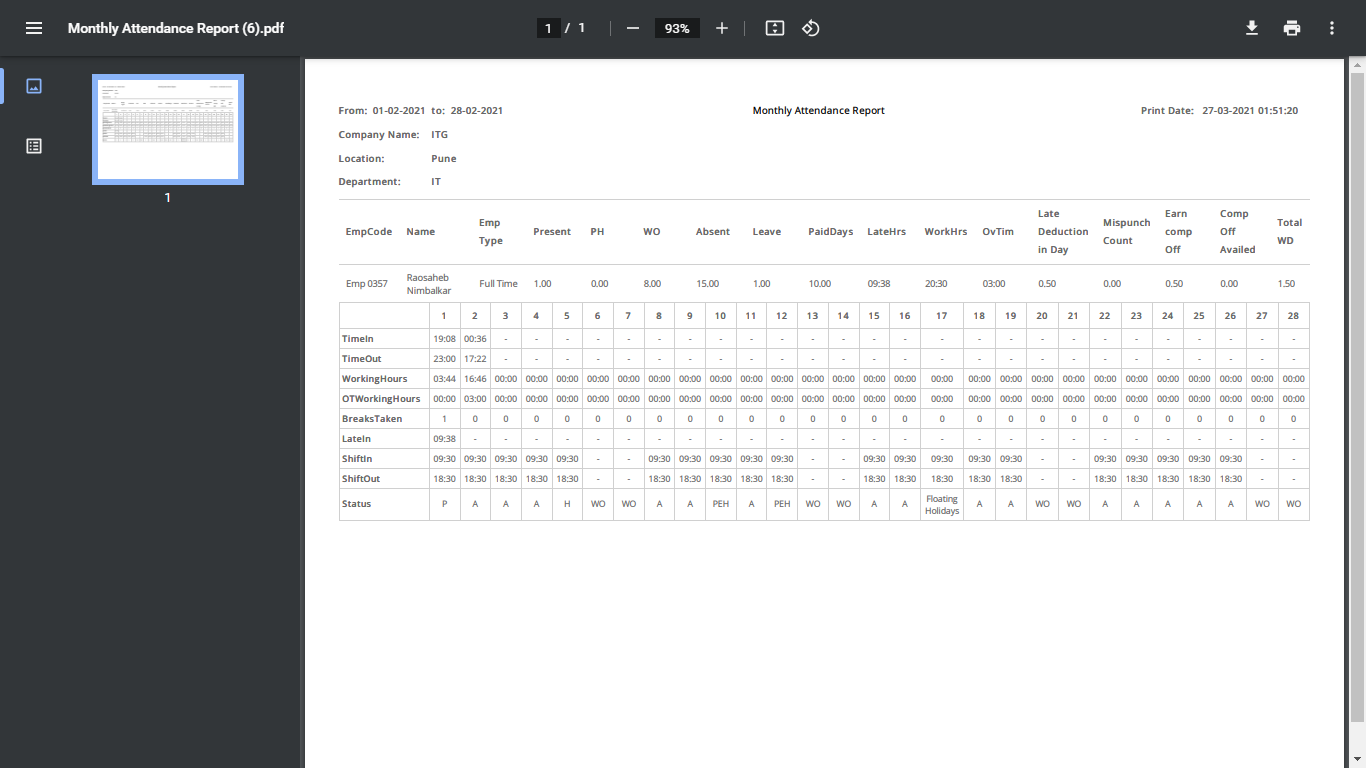Click the Absent value '15.00'

pos(708,284)
